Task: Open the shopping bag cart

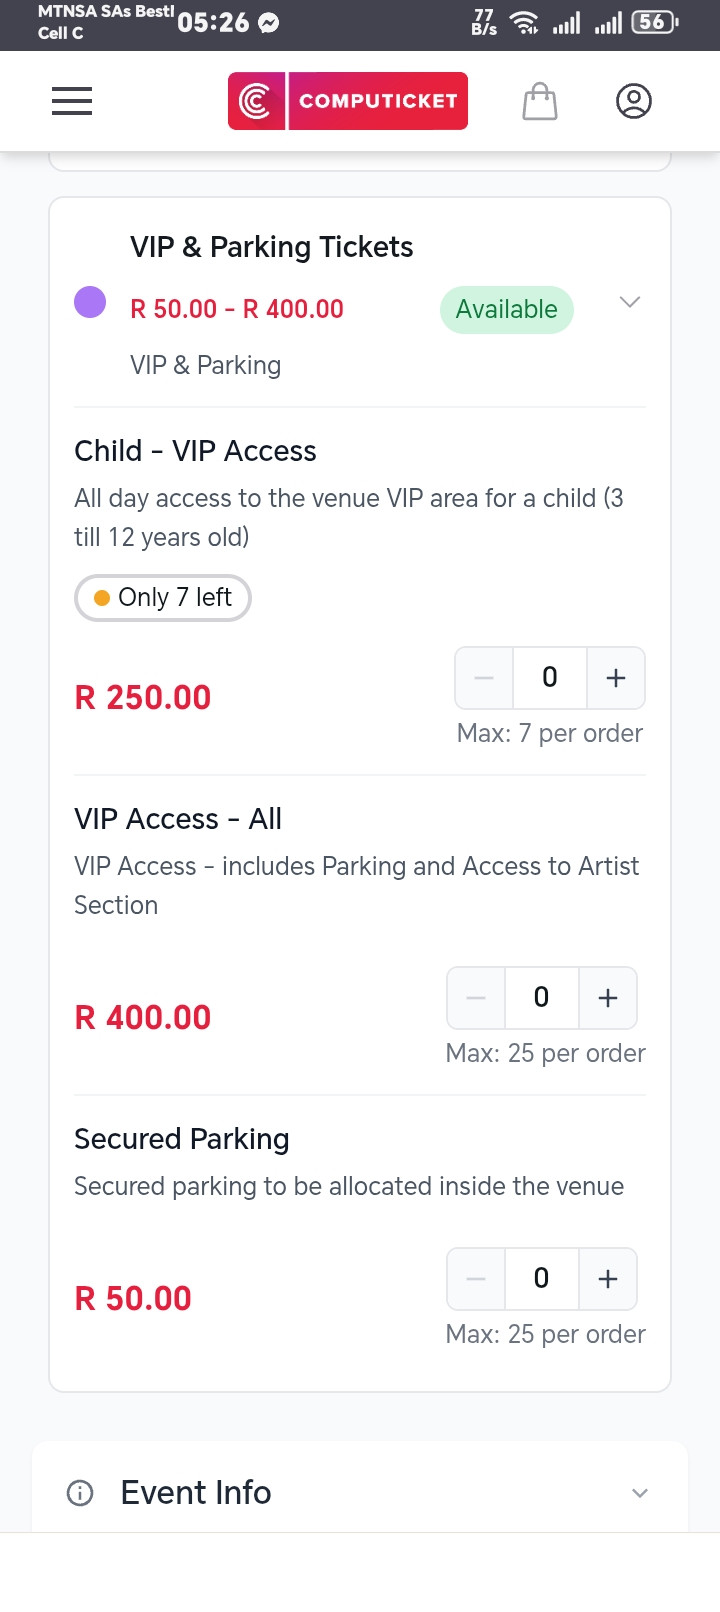Action: click(540, 101)
